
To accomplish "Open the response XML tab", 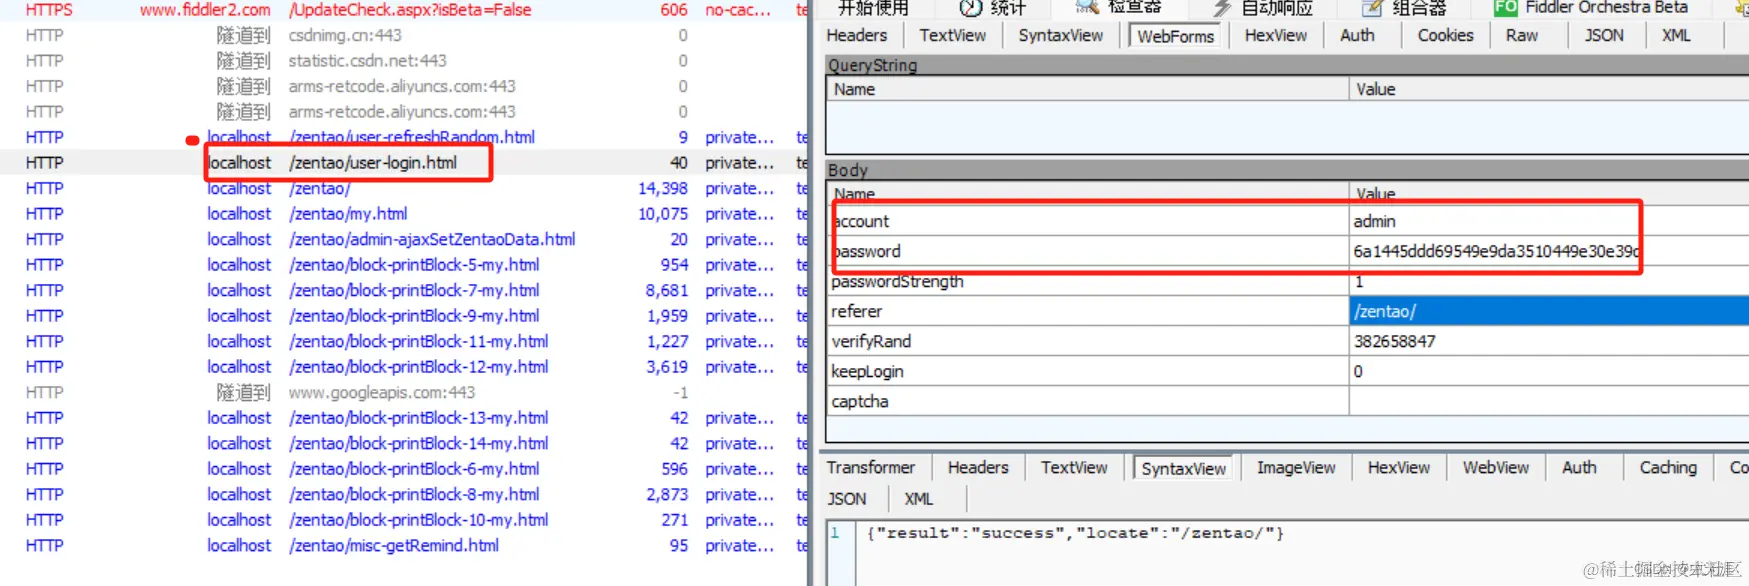I will click(x=919, y=498).
